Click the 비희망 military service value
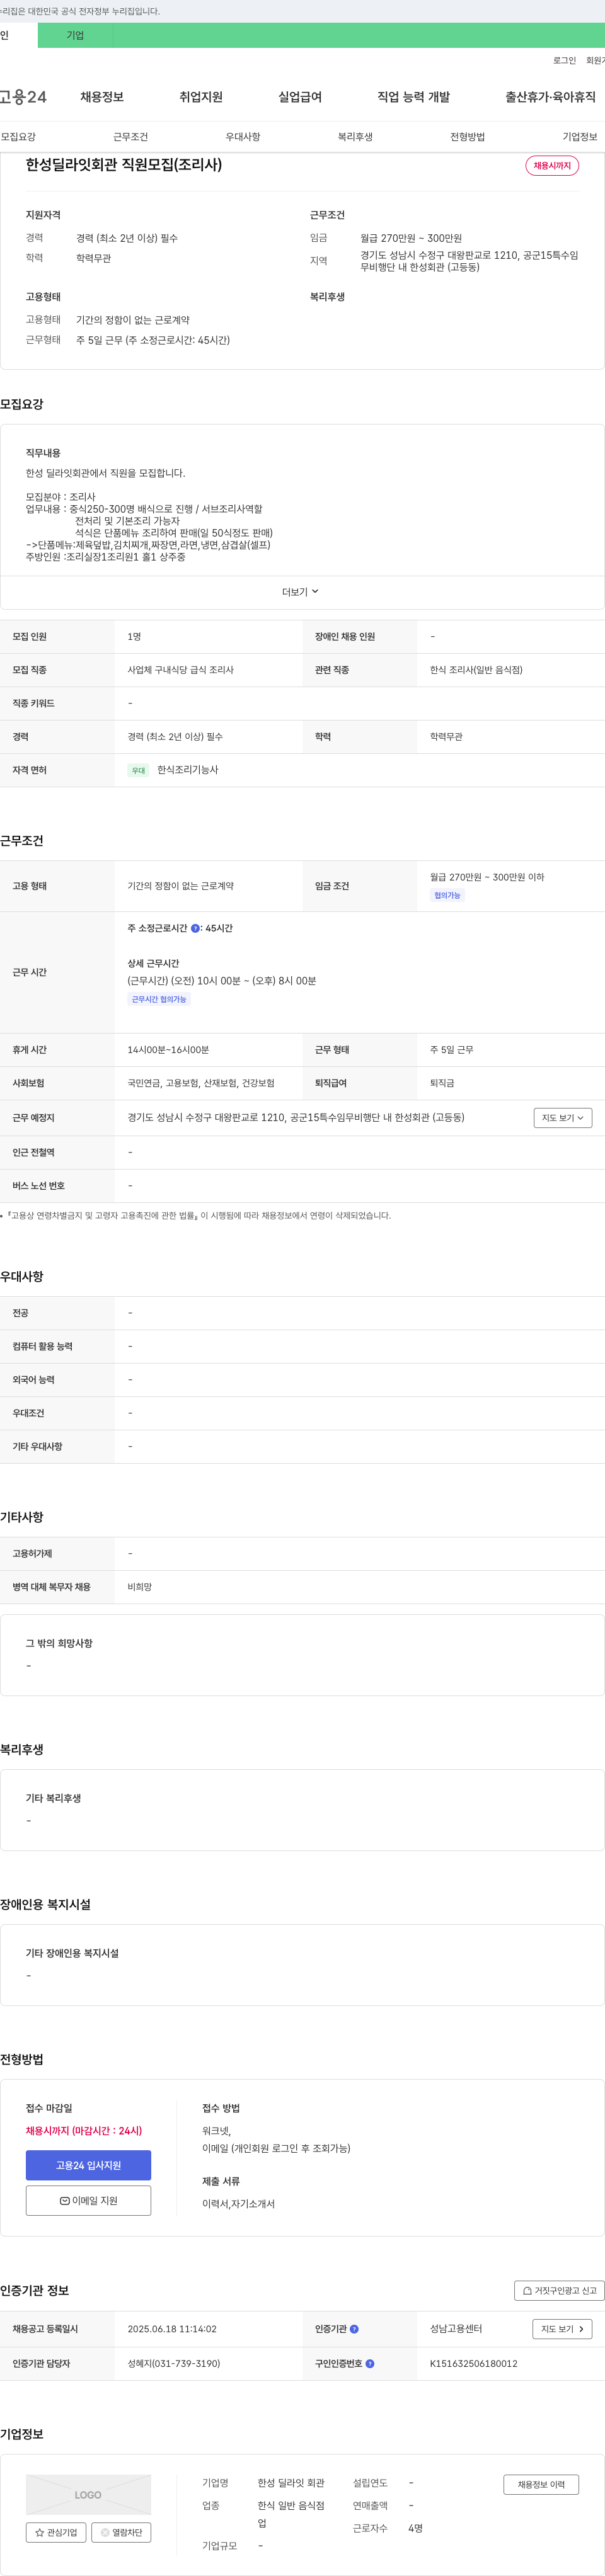605x2576 pixels. click(x=140, y=1587)
